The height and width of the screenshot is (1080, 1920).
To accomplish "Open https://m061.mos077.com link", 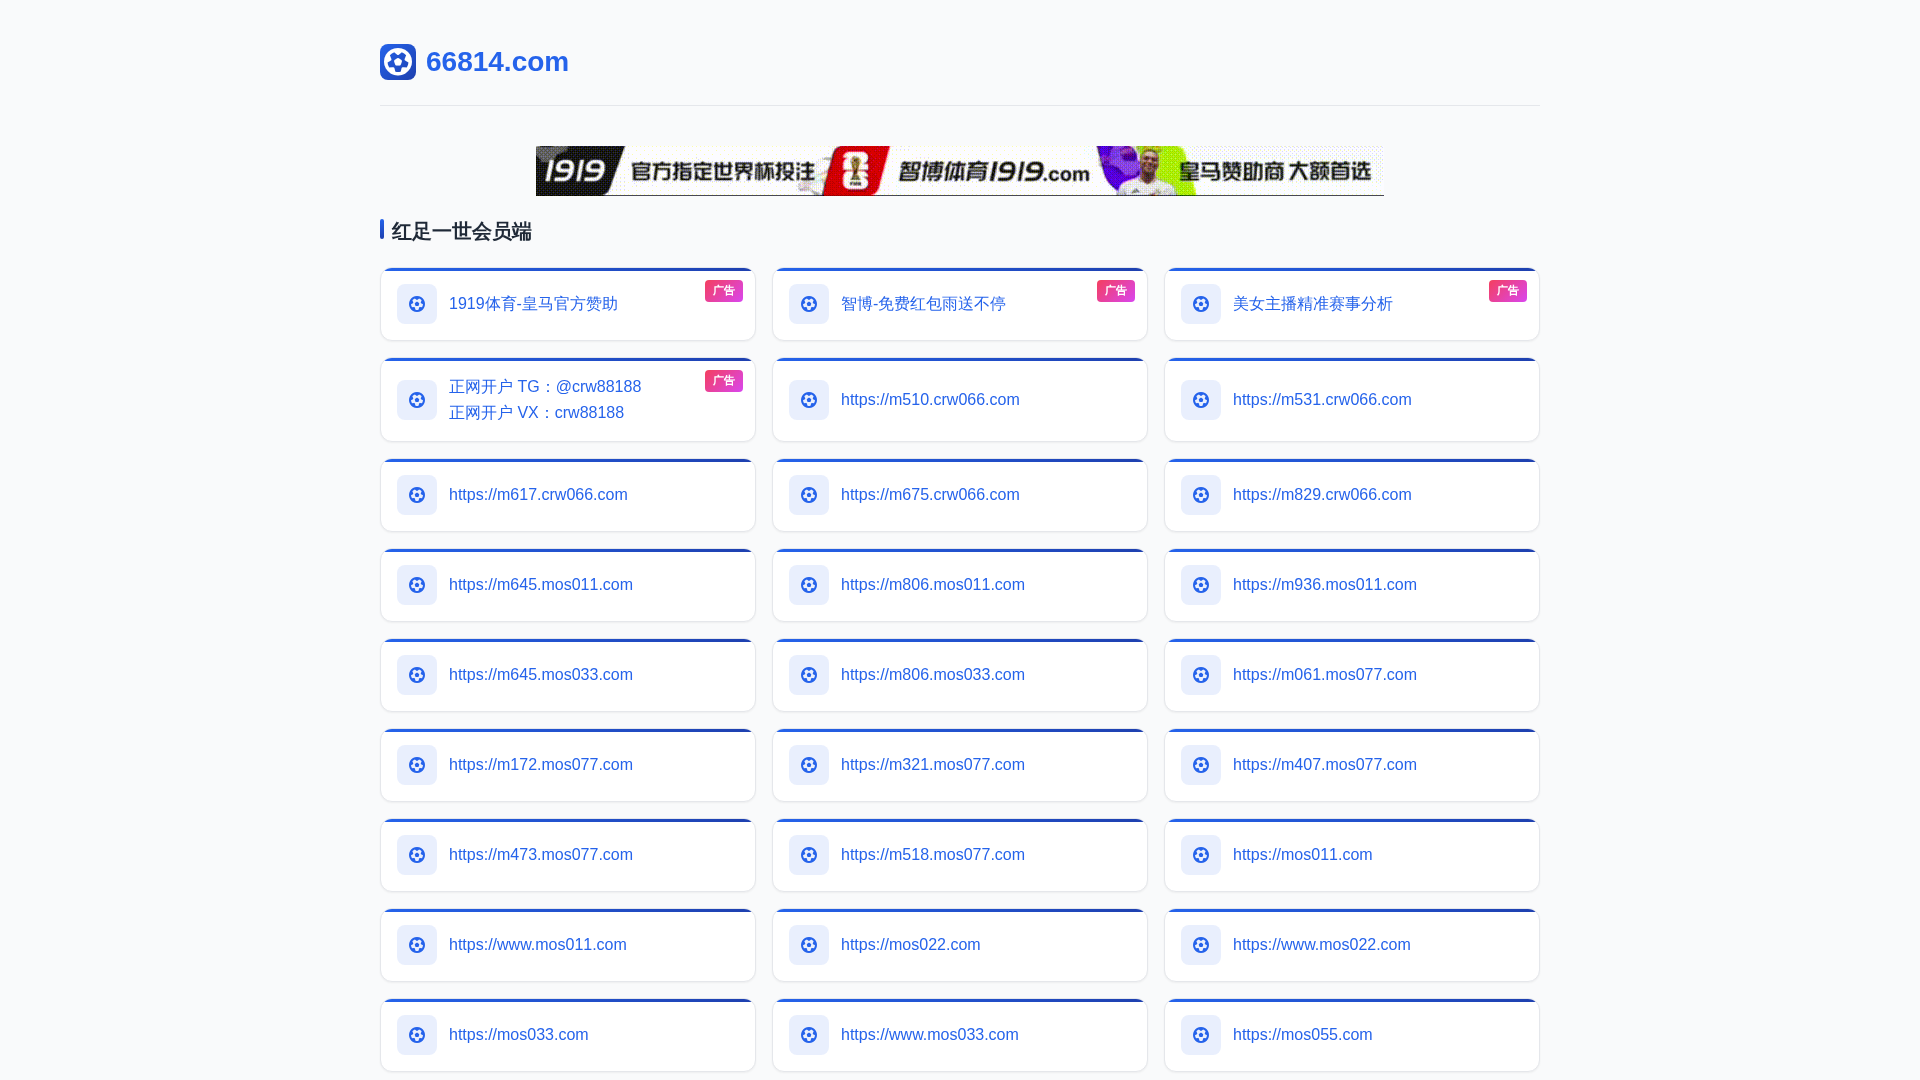I will coord(1325,675).
